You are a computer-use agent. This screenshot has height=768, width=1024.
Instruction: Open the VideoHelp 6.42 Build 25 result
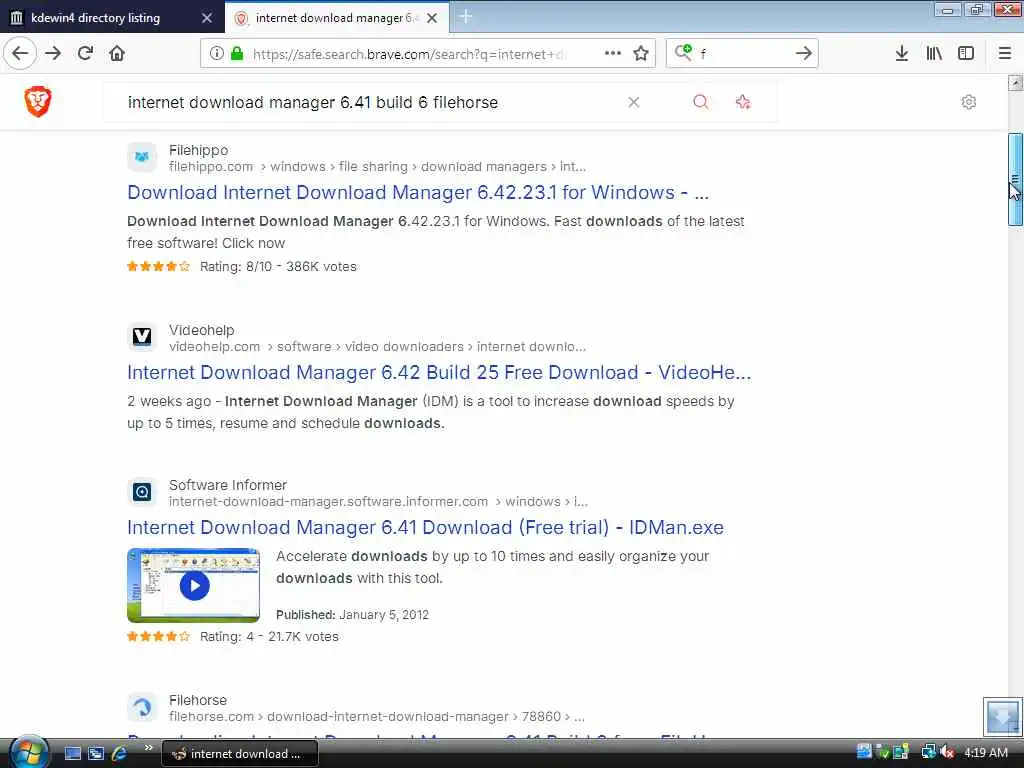[439, 372]
